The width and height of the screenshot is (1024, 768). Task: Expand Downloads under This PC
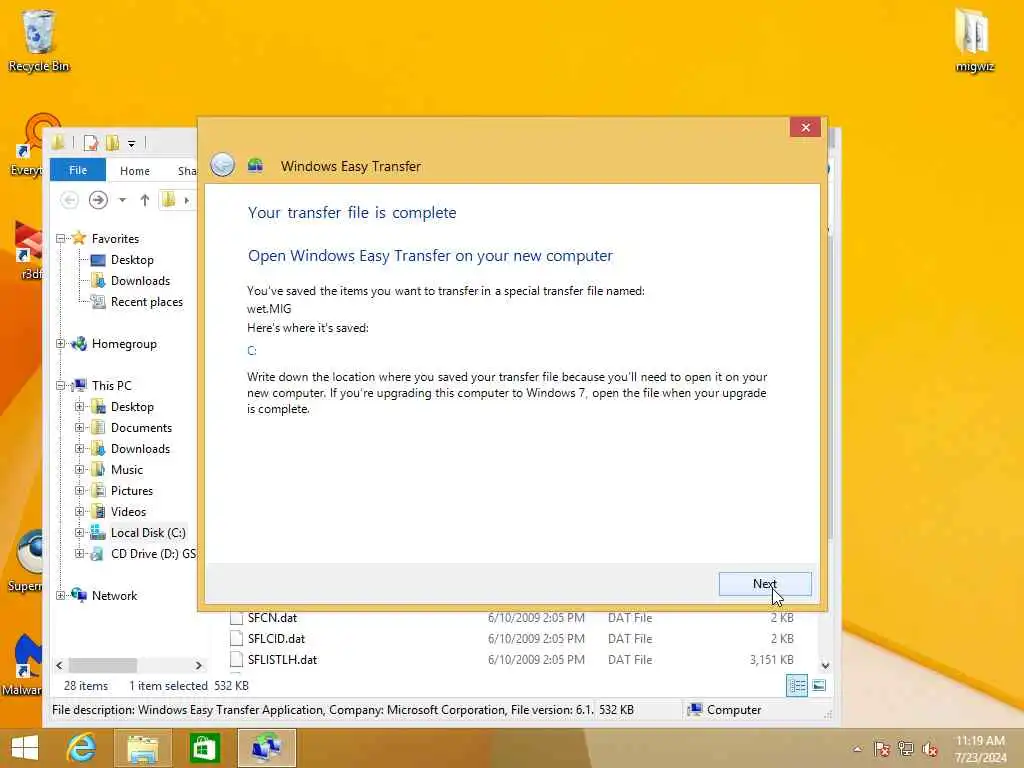tap(79, 448)
